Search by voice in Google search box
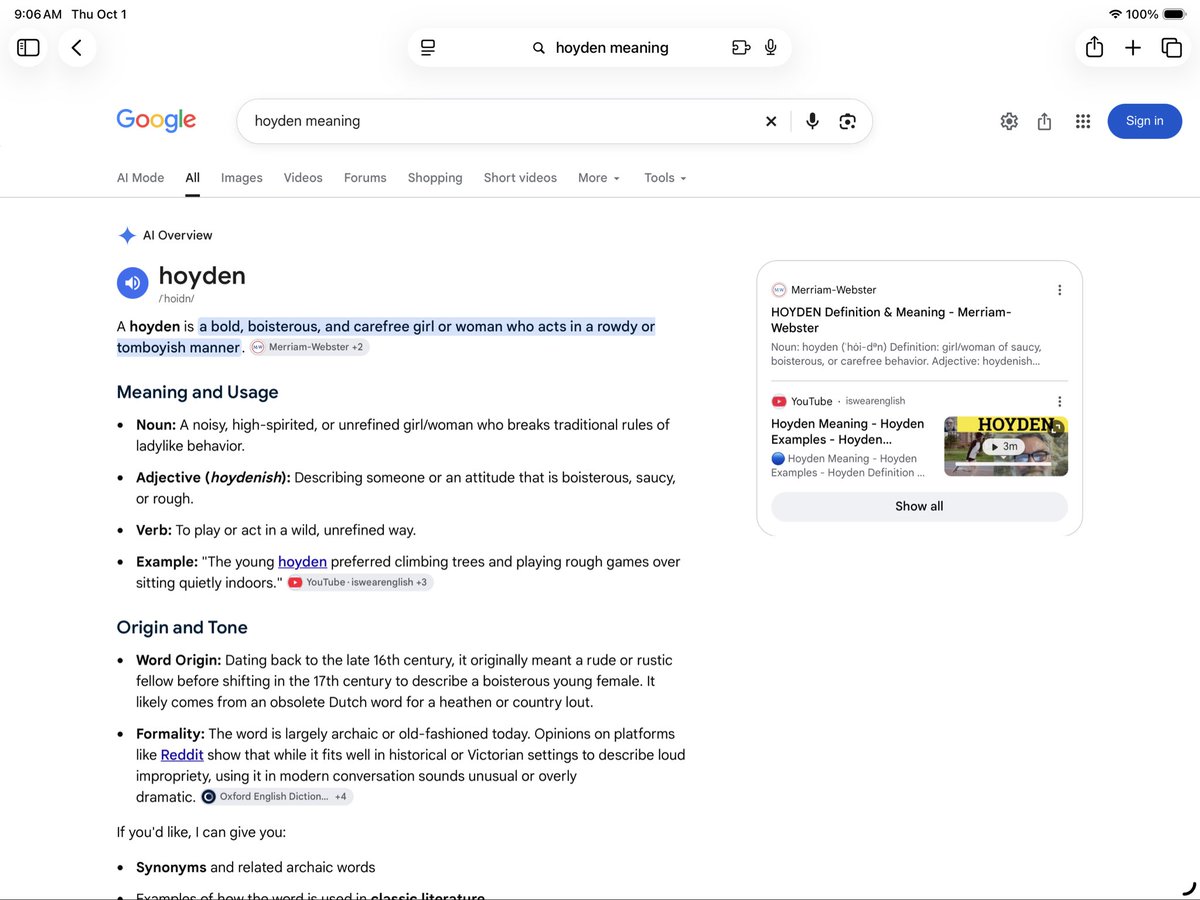 812,121
